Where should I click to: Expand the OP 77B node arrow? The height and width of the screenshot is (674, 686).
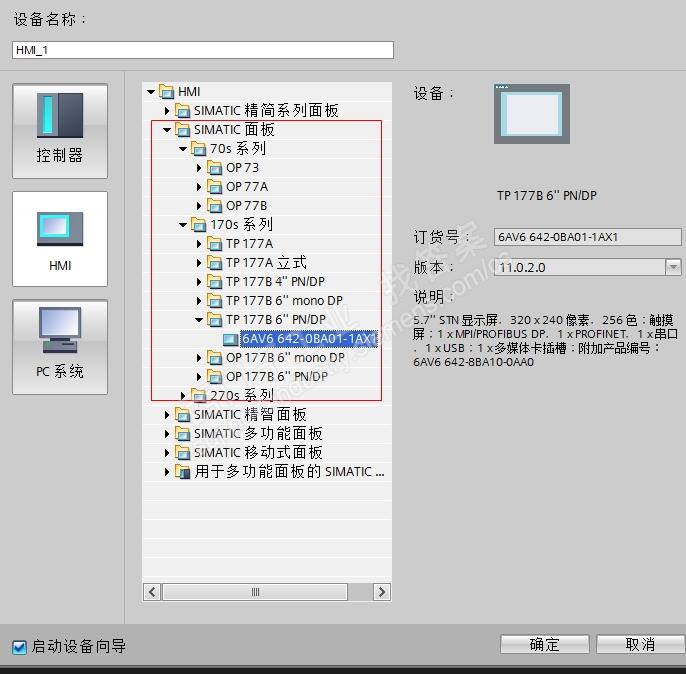point(199,206)
